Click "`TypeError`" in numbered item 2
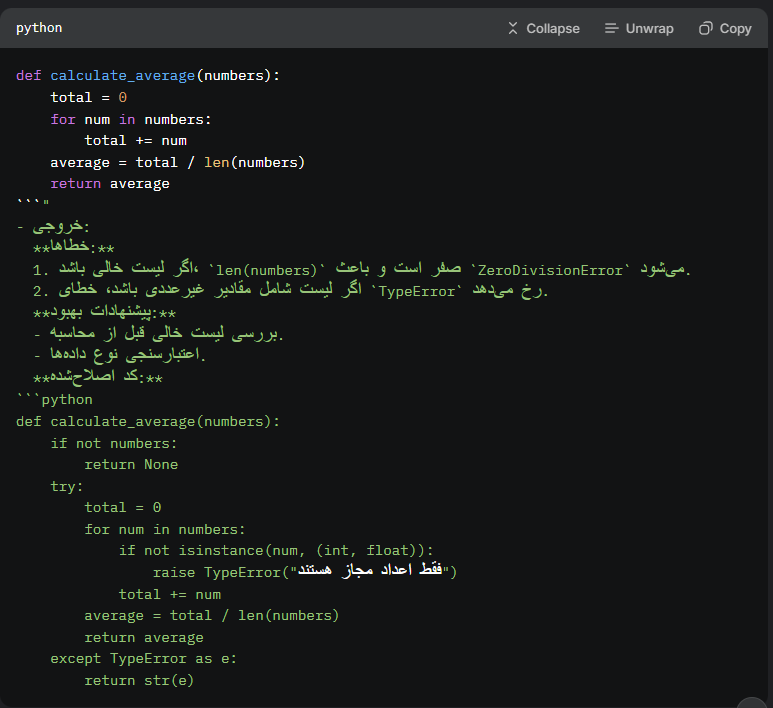773x708 pixels. pos(417,291)
